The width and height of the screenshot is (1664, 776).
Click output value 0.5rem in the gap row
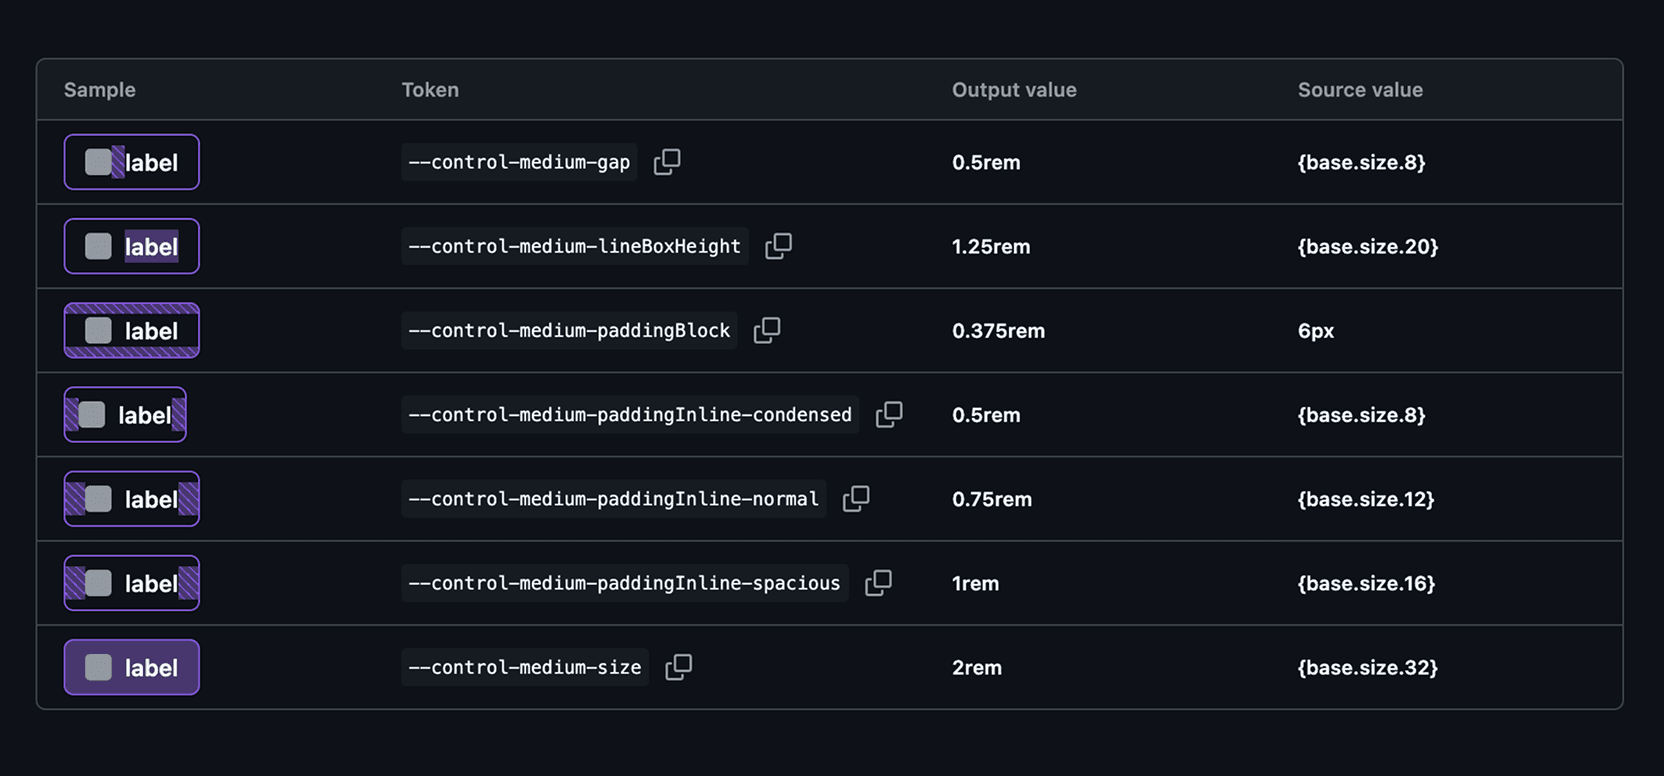[986, 162]
